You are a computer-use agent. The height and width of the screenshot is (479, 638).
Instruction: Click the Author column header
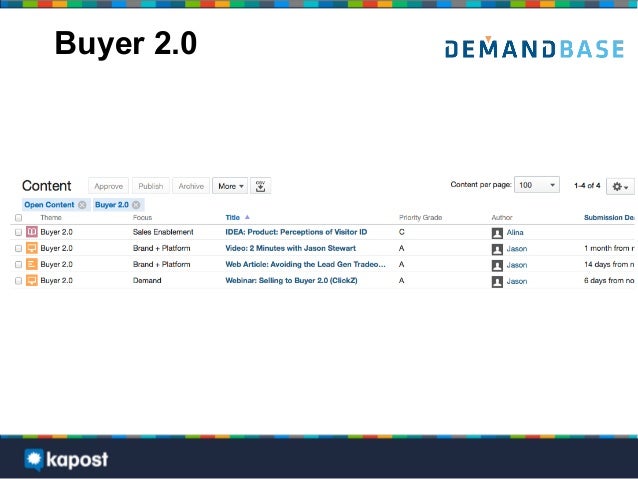pyautogui.click(x=502, y=217)
